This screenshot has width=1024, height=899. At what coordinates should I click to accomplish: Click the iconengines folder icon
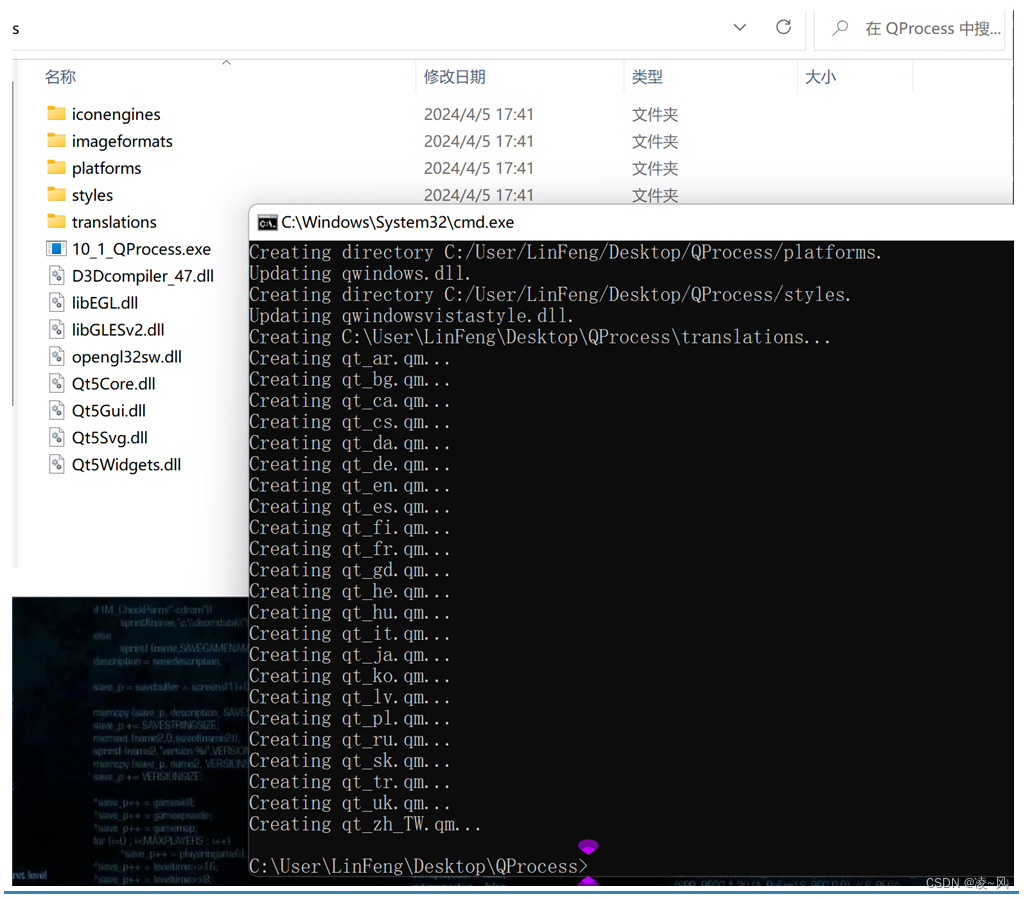(56, 114)
